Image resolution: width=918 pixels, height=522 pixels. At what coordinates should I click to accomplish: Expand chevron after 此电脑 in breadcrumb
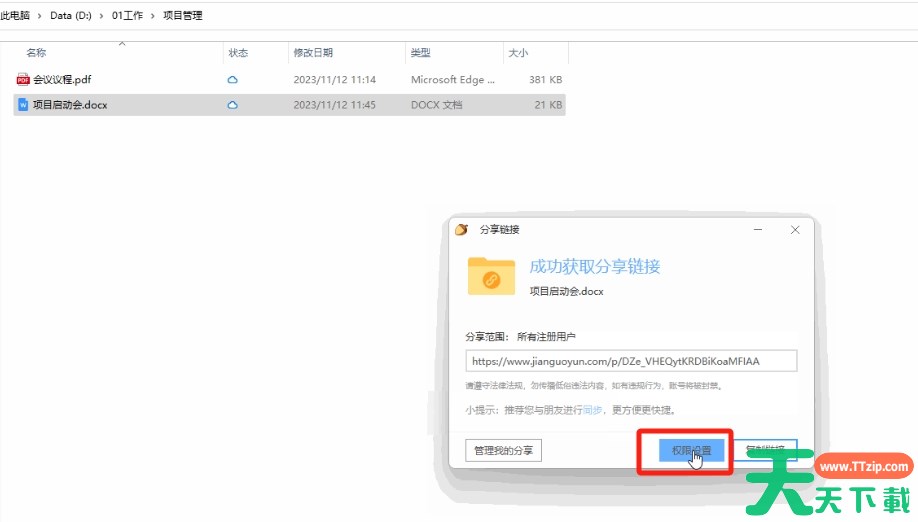coord(39,16)
